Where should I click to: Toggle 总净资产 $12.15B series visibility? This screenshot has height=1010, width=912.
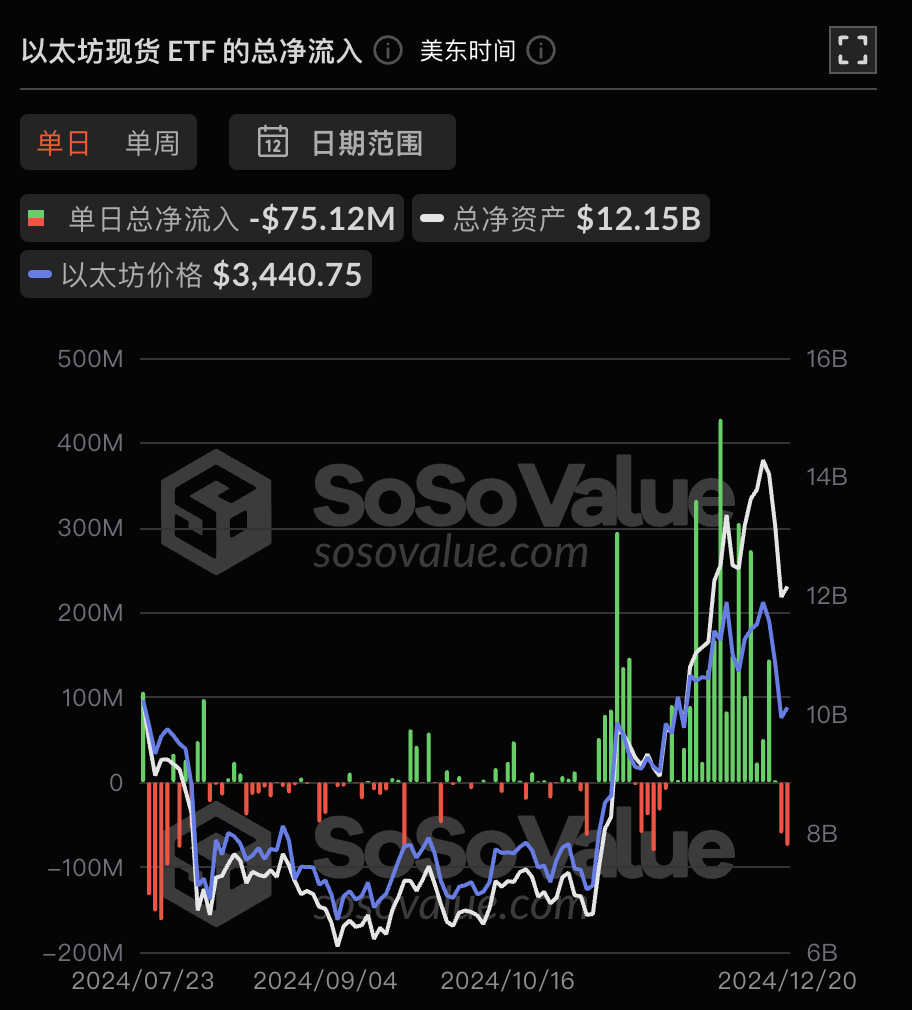pos(560,218)
